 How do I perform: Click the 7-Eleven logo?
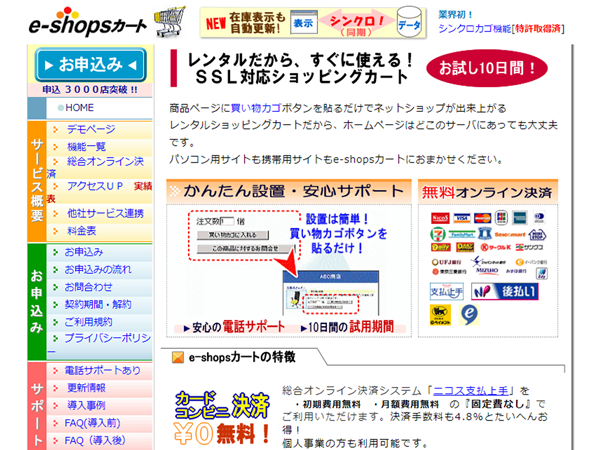tap(437, 234)
